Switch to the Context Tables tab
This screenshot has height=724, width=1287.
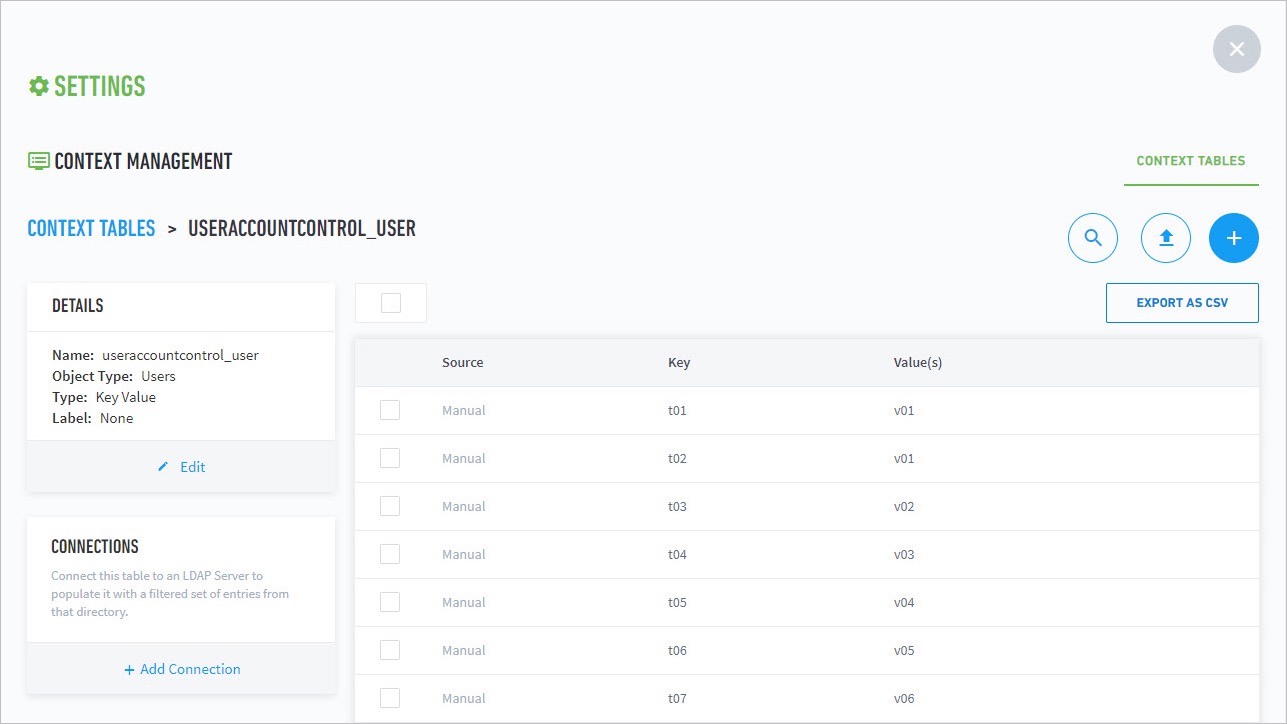tap(1191, 160)
